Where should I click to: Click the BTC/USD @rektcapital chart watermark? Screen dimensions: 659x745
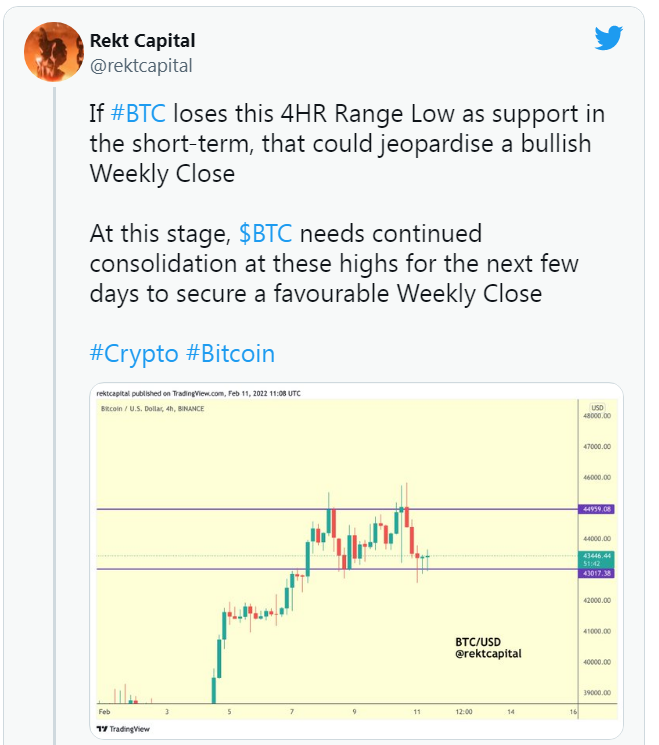coord(488,647)
